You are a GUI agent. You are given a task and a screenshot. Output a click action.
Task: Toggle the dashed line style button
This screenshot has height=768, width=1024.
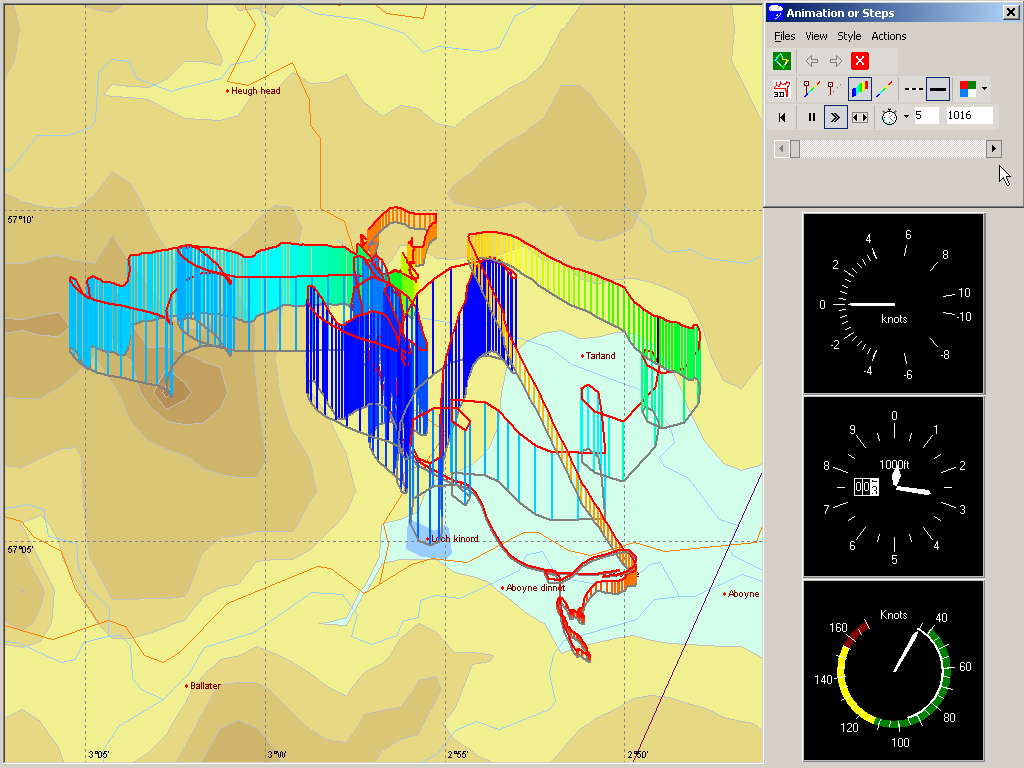coord(913,89)
